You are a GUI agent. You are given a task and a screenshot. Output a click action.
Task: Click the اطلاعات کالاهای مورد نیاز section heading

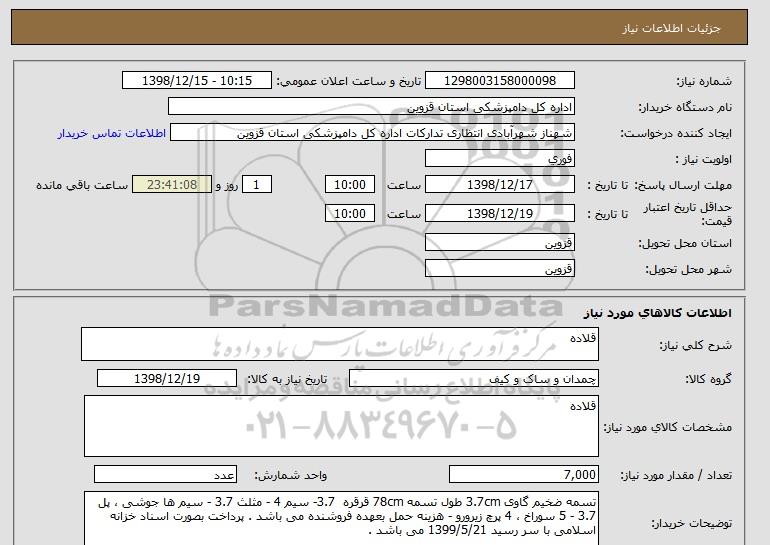[658, 313]
